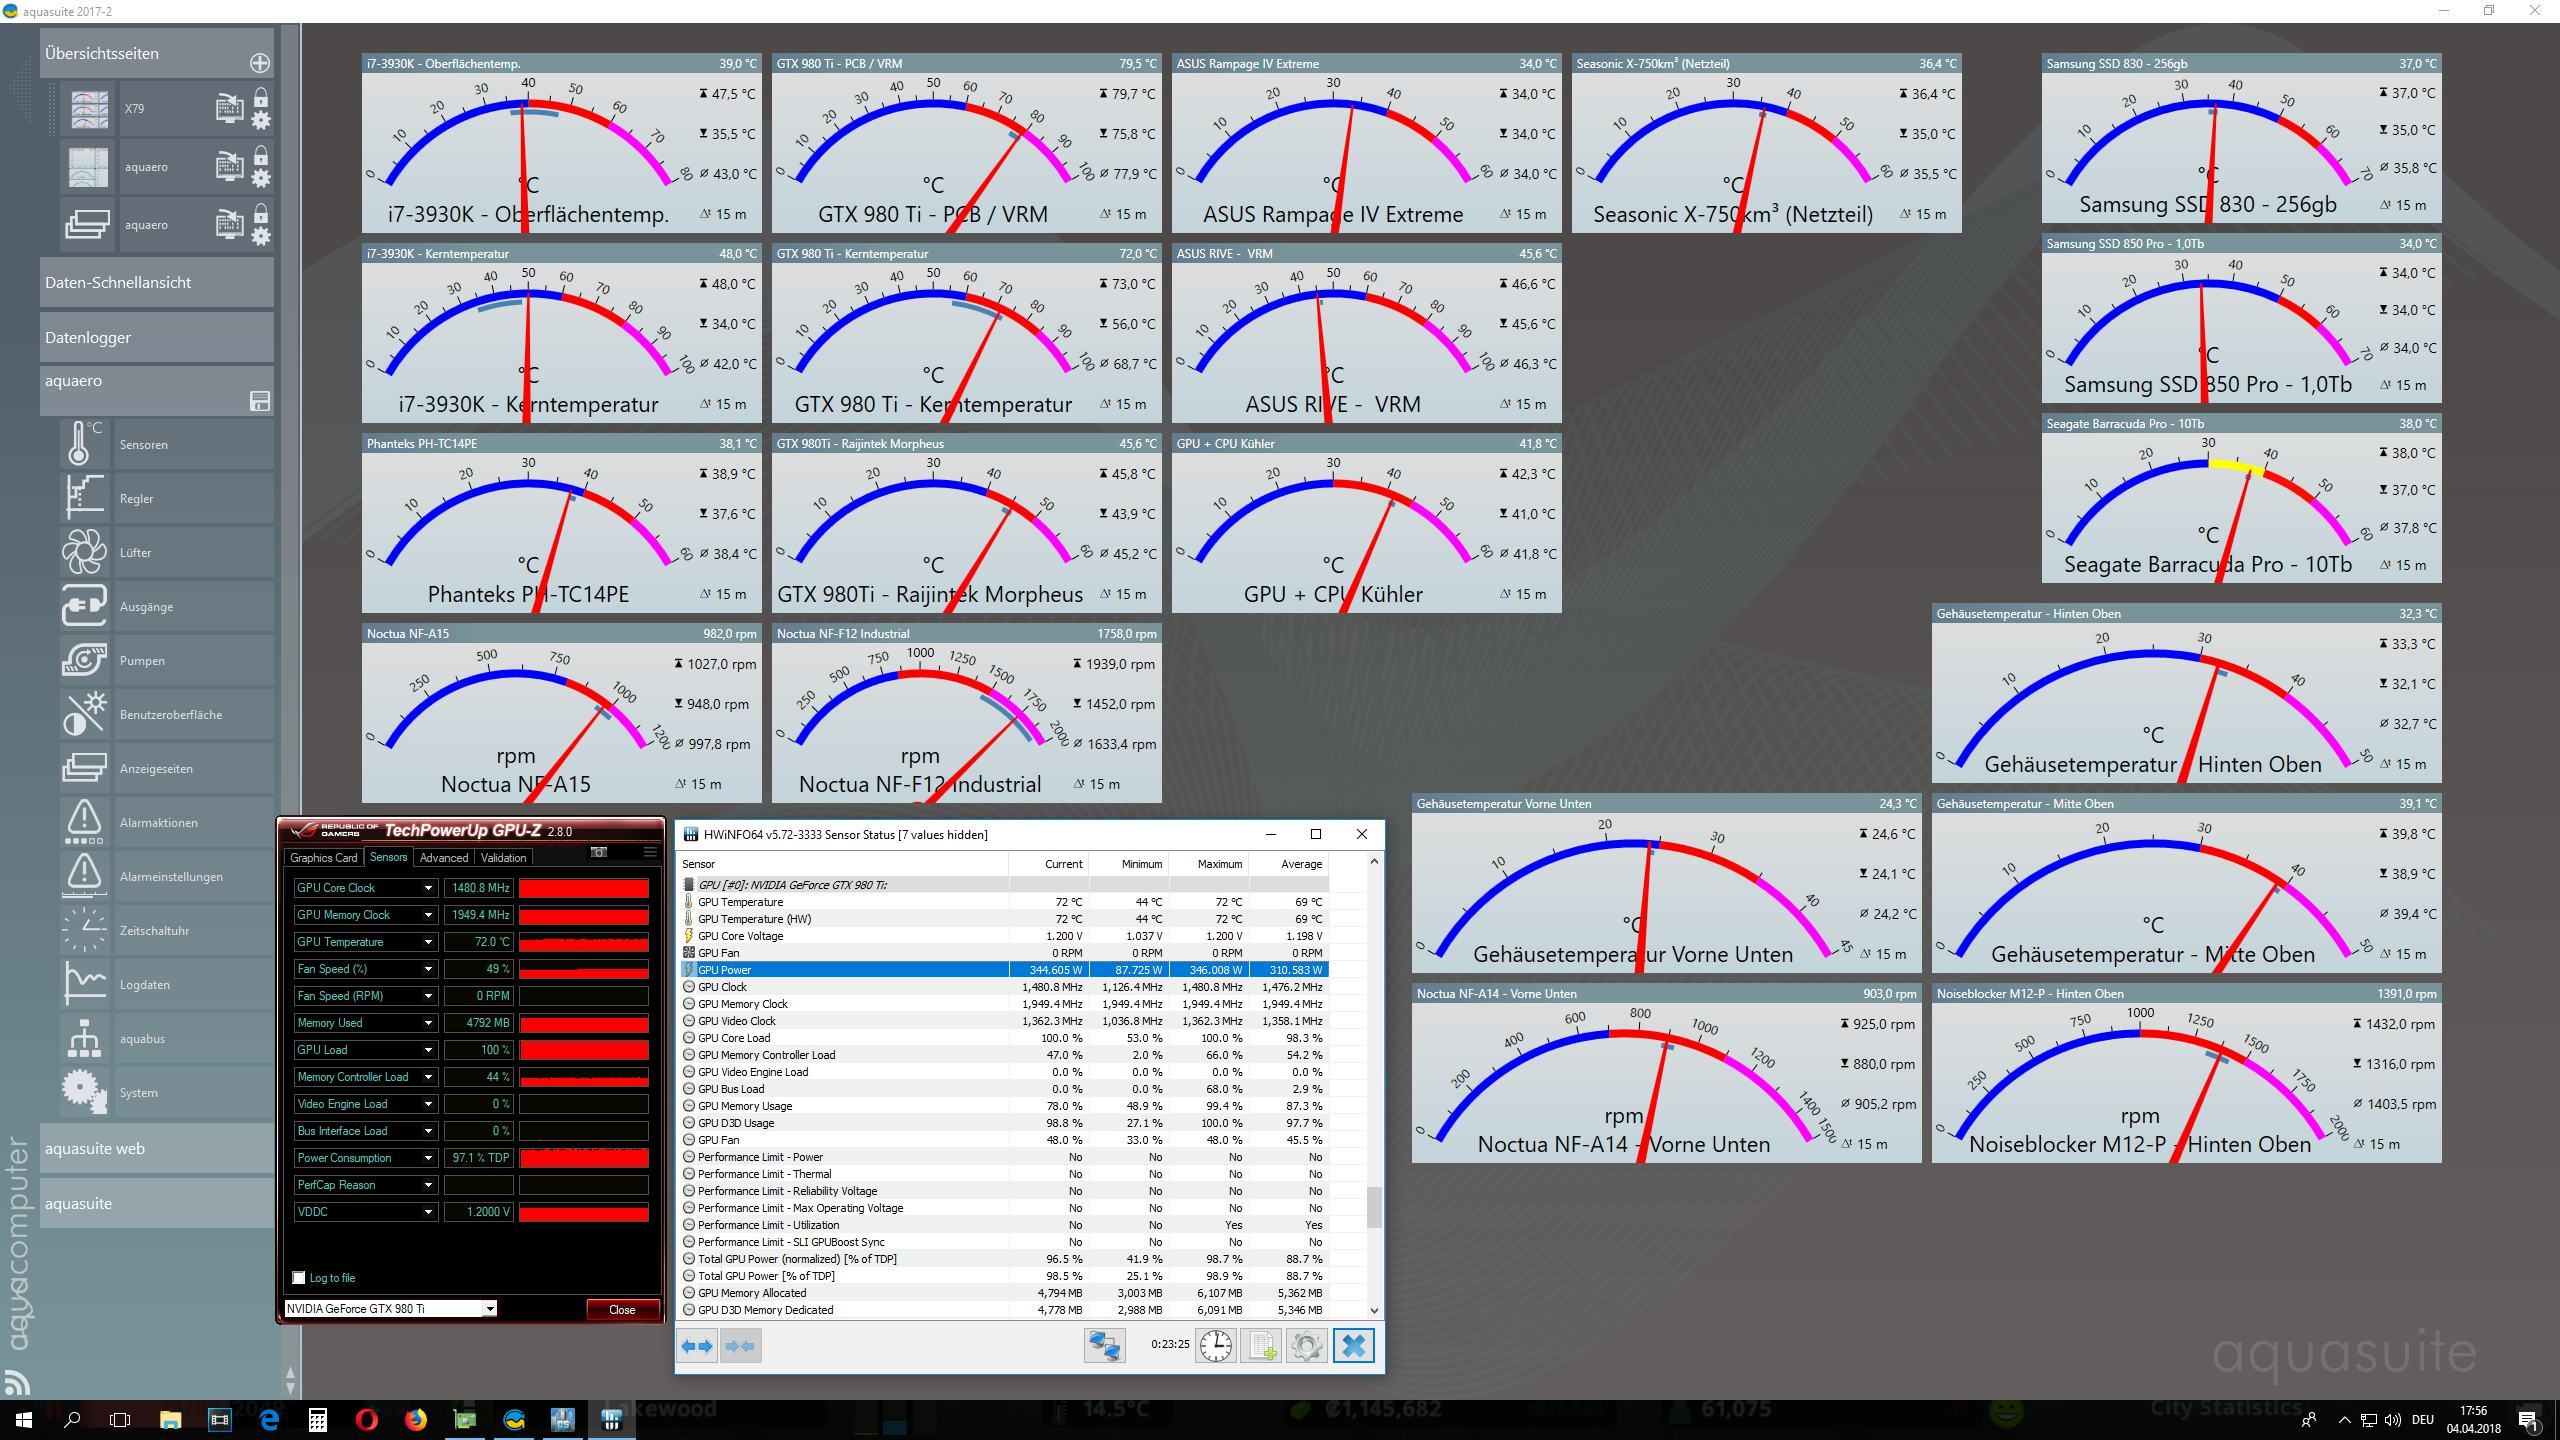Open aquabus network section
The image size is (2560, 1440).
(x=167, y=1039)
